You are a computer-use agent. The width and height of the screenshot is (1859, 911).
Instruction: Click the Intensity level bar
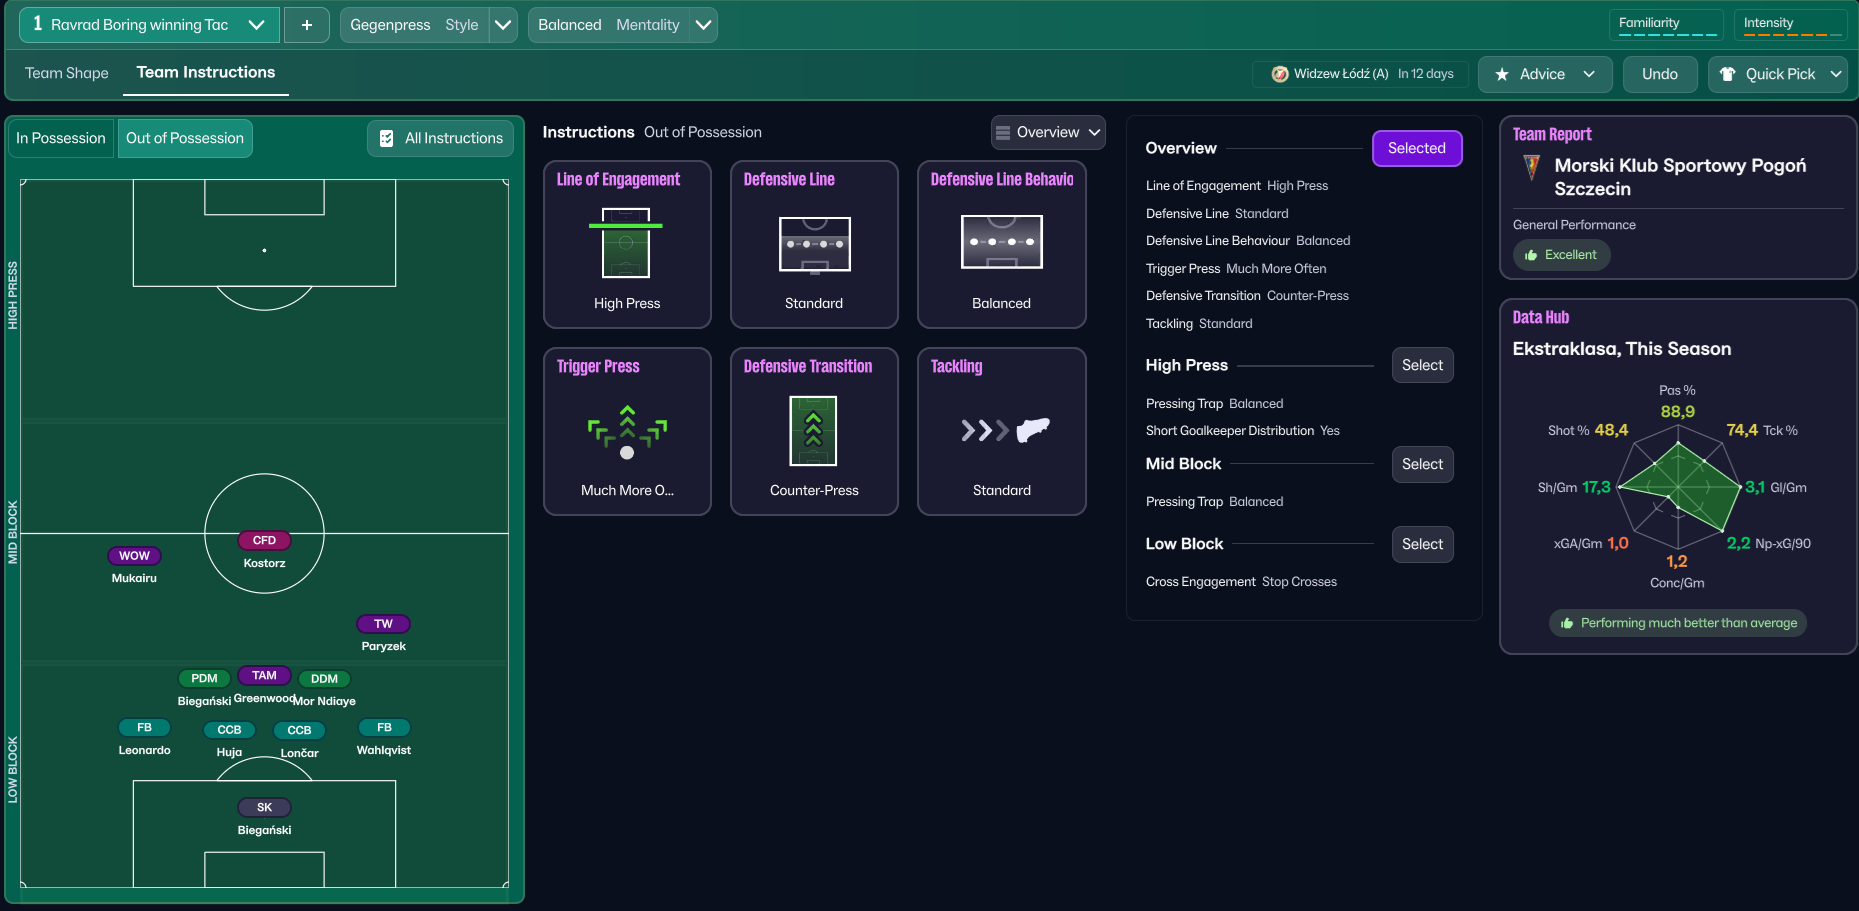(x=1792, y=35)
